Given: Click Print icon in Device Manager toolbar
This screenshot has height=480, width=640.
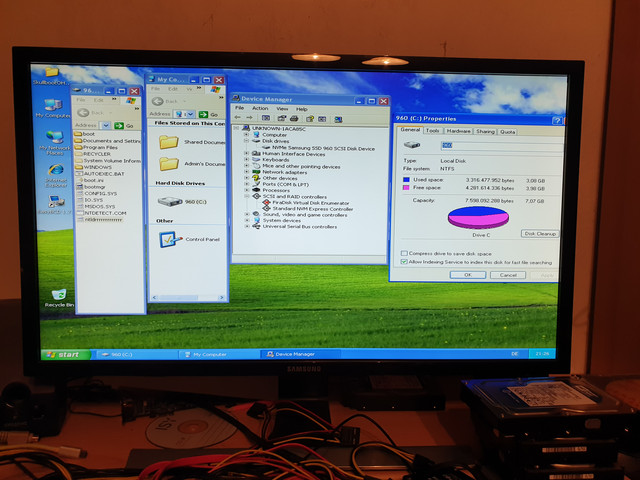Looking at the screenshot, I should pyautogui.click(x=294, y=119).
